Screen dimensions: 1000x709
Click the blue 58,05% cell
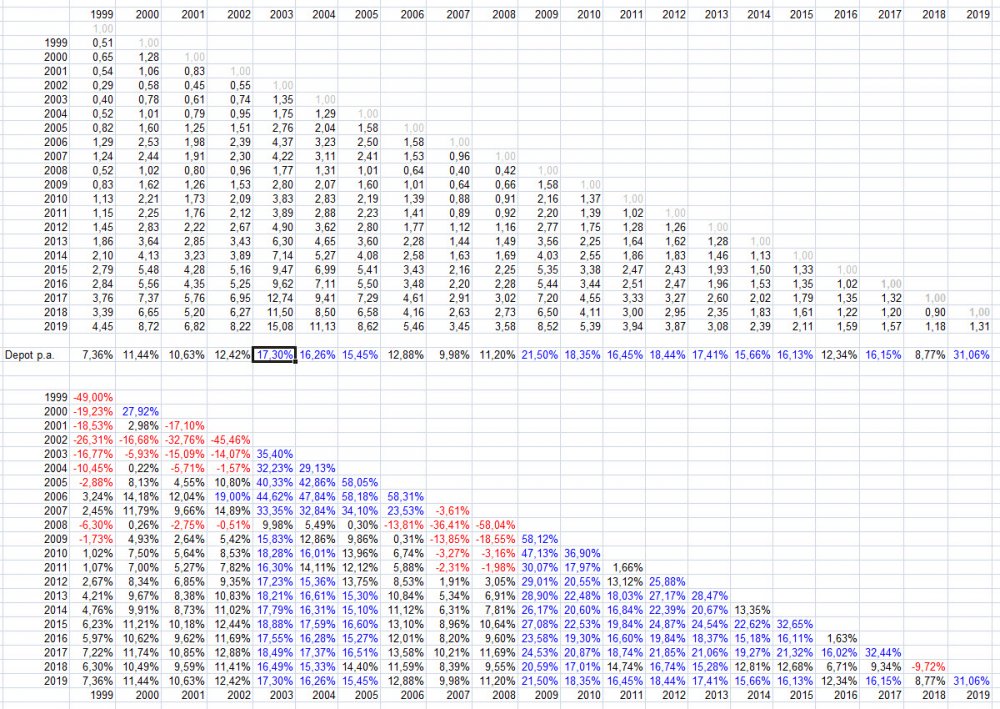coord(360,482)
